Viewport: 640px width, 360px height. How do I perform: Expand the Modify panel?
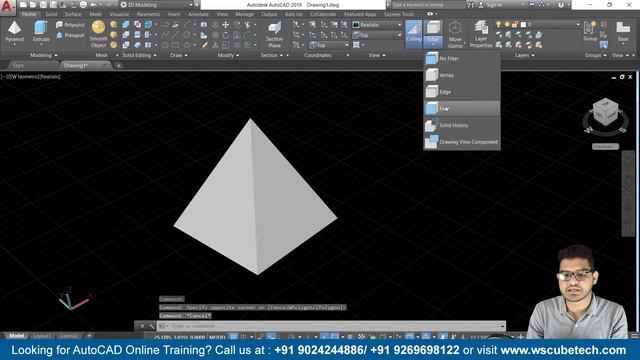pos(228,55)
